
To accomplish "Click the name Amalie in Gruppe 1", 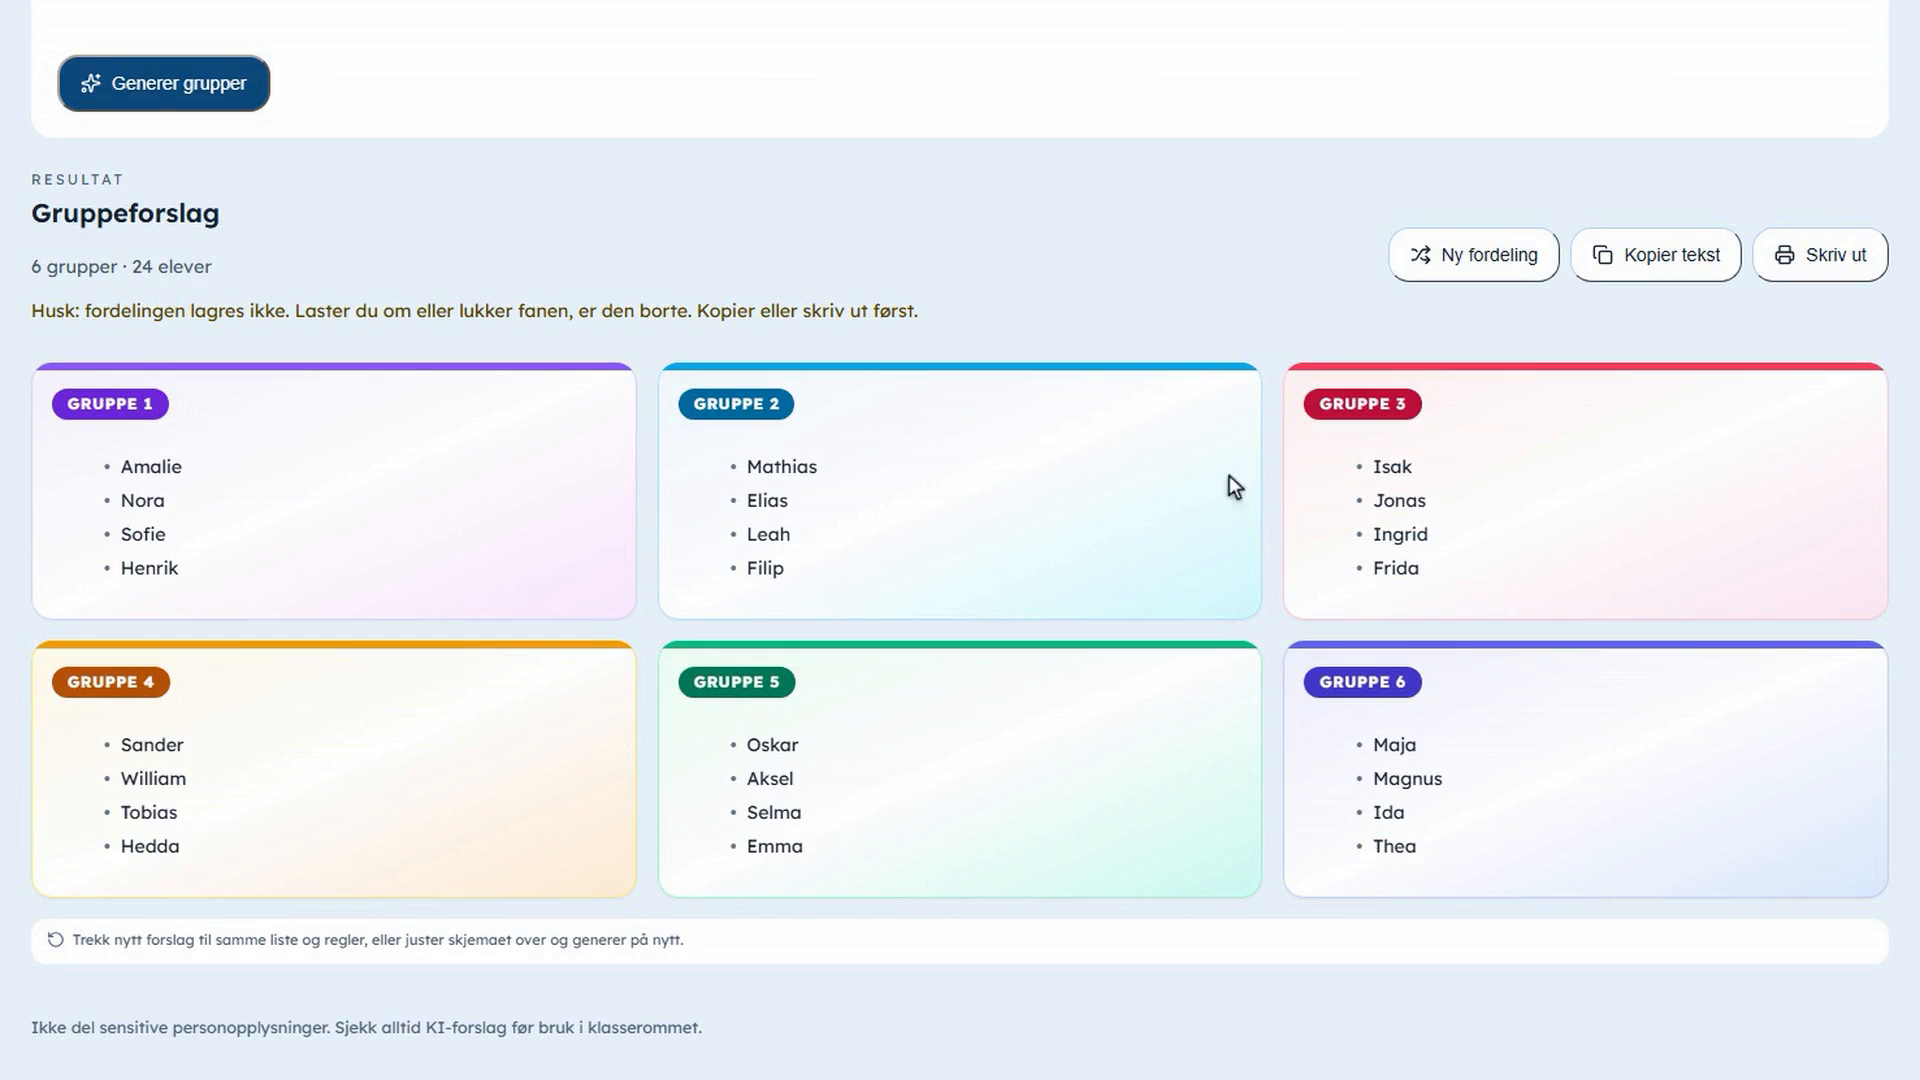I will (x=151, y=467).
